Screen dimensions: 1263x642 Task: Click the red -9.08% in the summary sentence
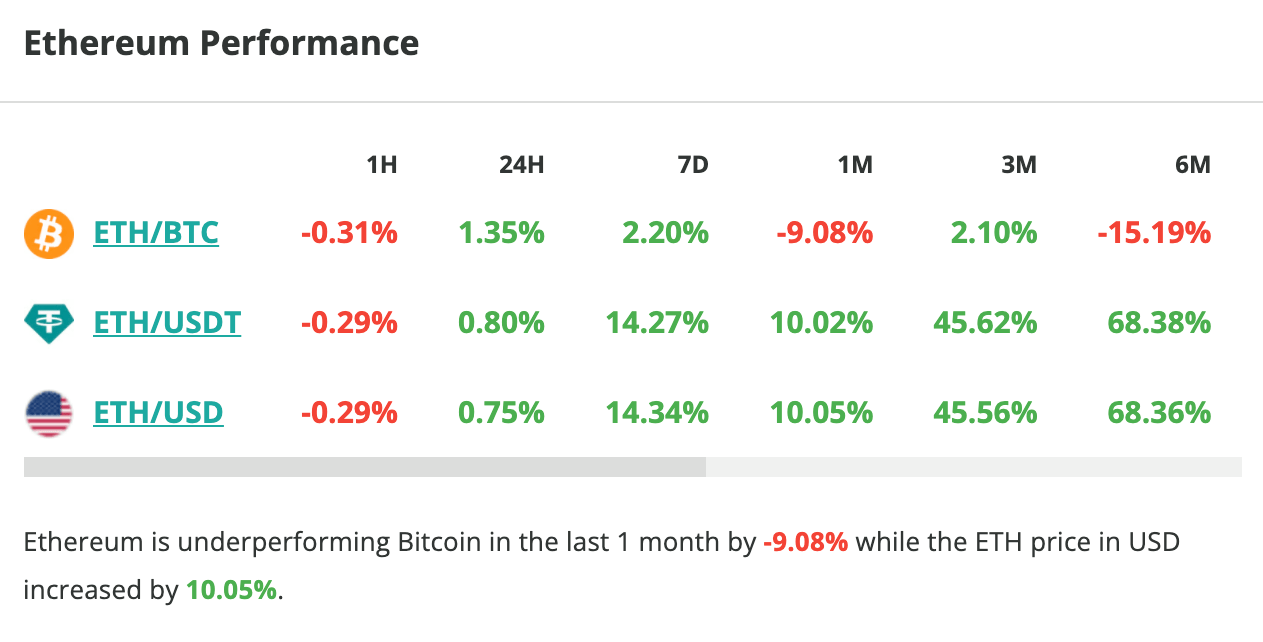point(805,543)
